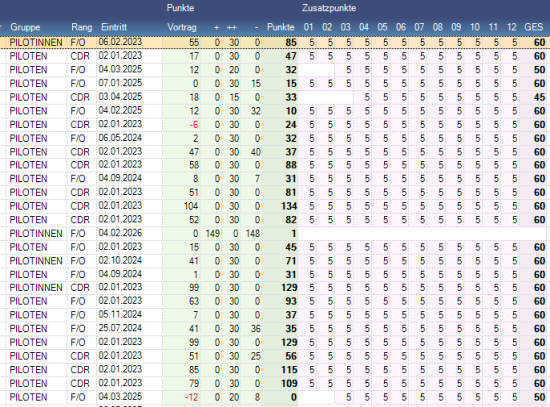Select the GES column header
The height and width of the screenshot is (407, 550).
(x=534, y=27)
